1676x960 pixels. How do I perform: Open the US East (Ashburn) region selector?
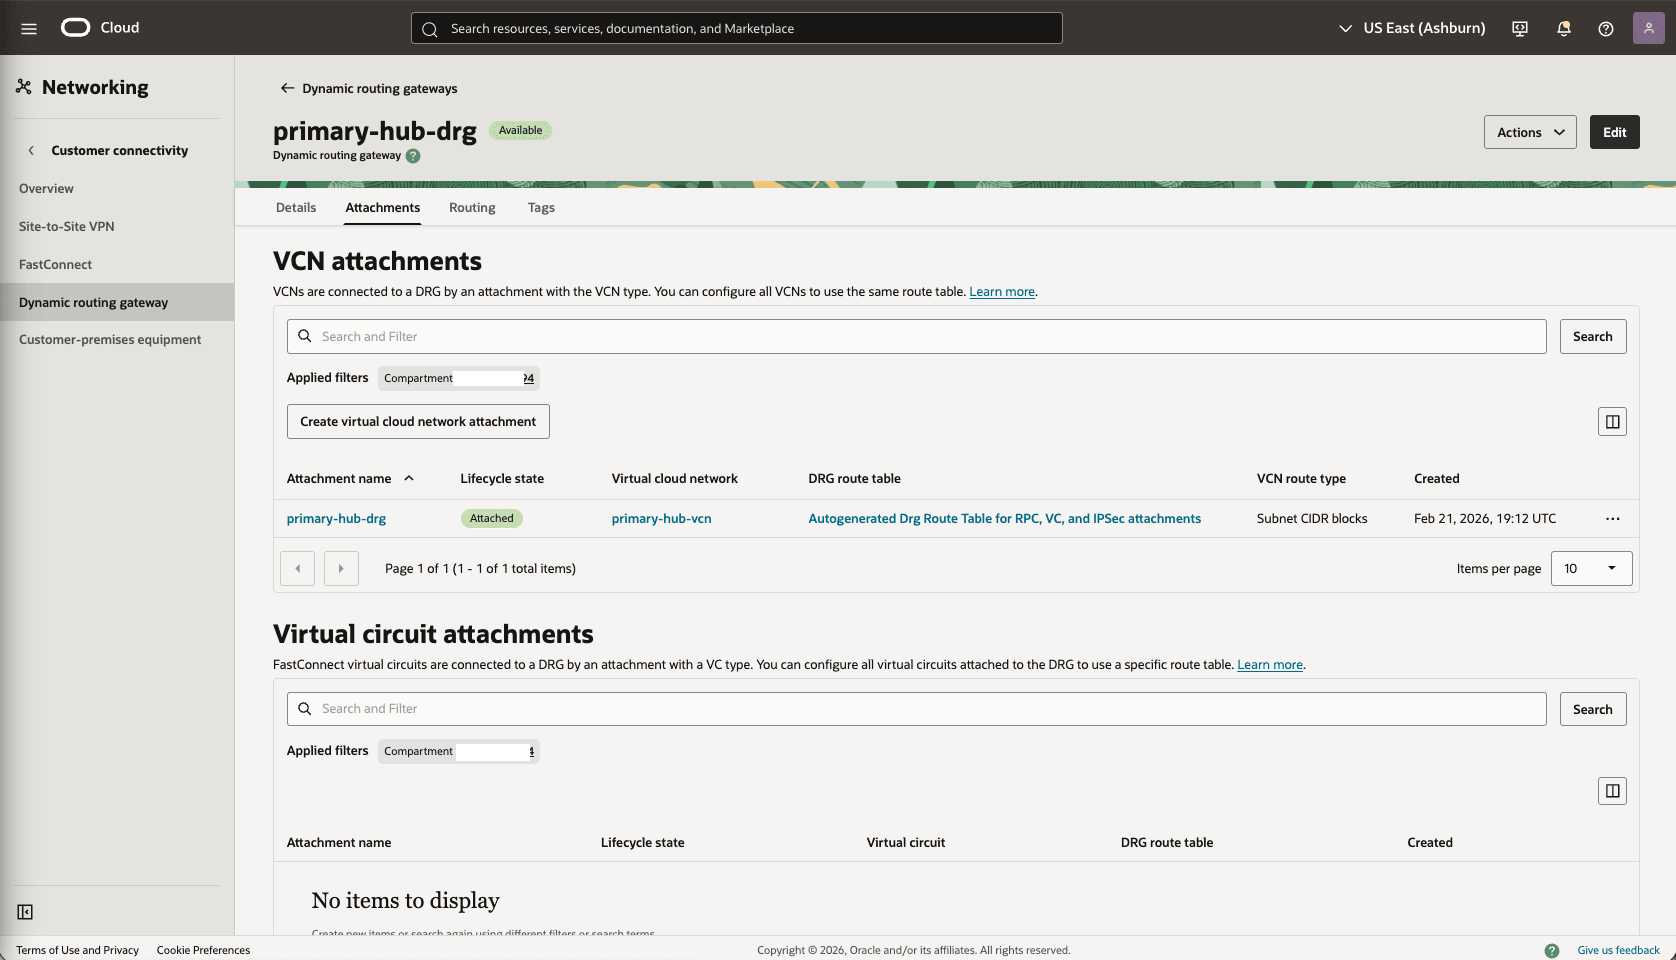1410,28
